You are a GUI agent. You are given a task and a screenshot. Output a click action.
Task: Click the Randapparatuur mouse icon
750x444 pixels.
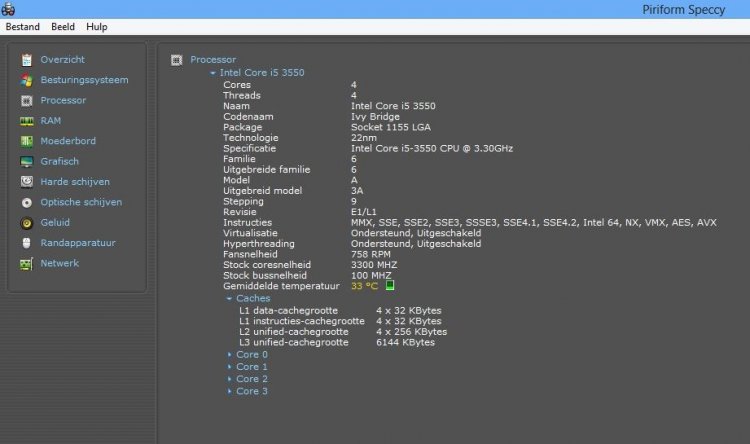pos(27,243)
